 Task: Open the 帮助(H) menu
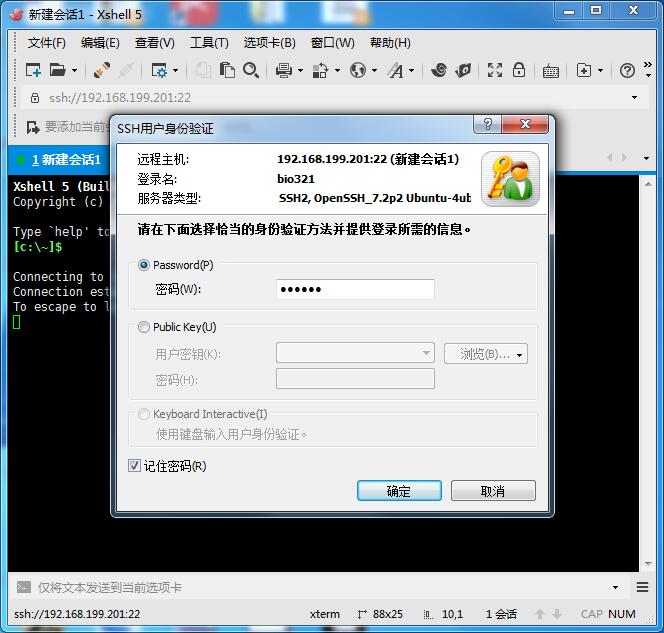pyautogui.click(x=390, y=42)
